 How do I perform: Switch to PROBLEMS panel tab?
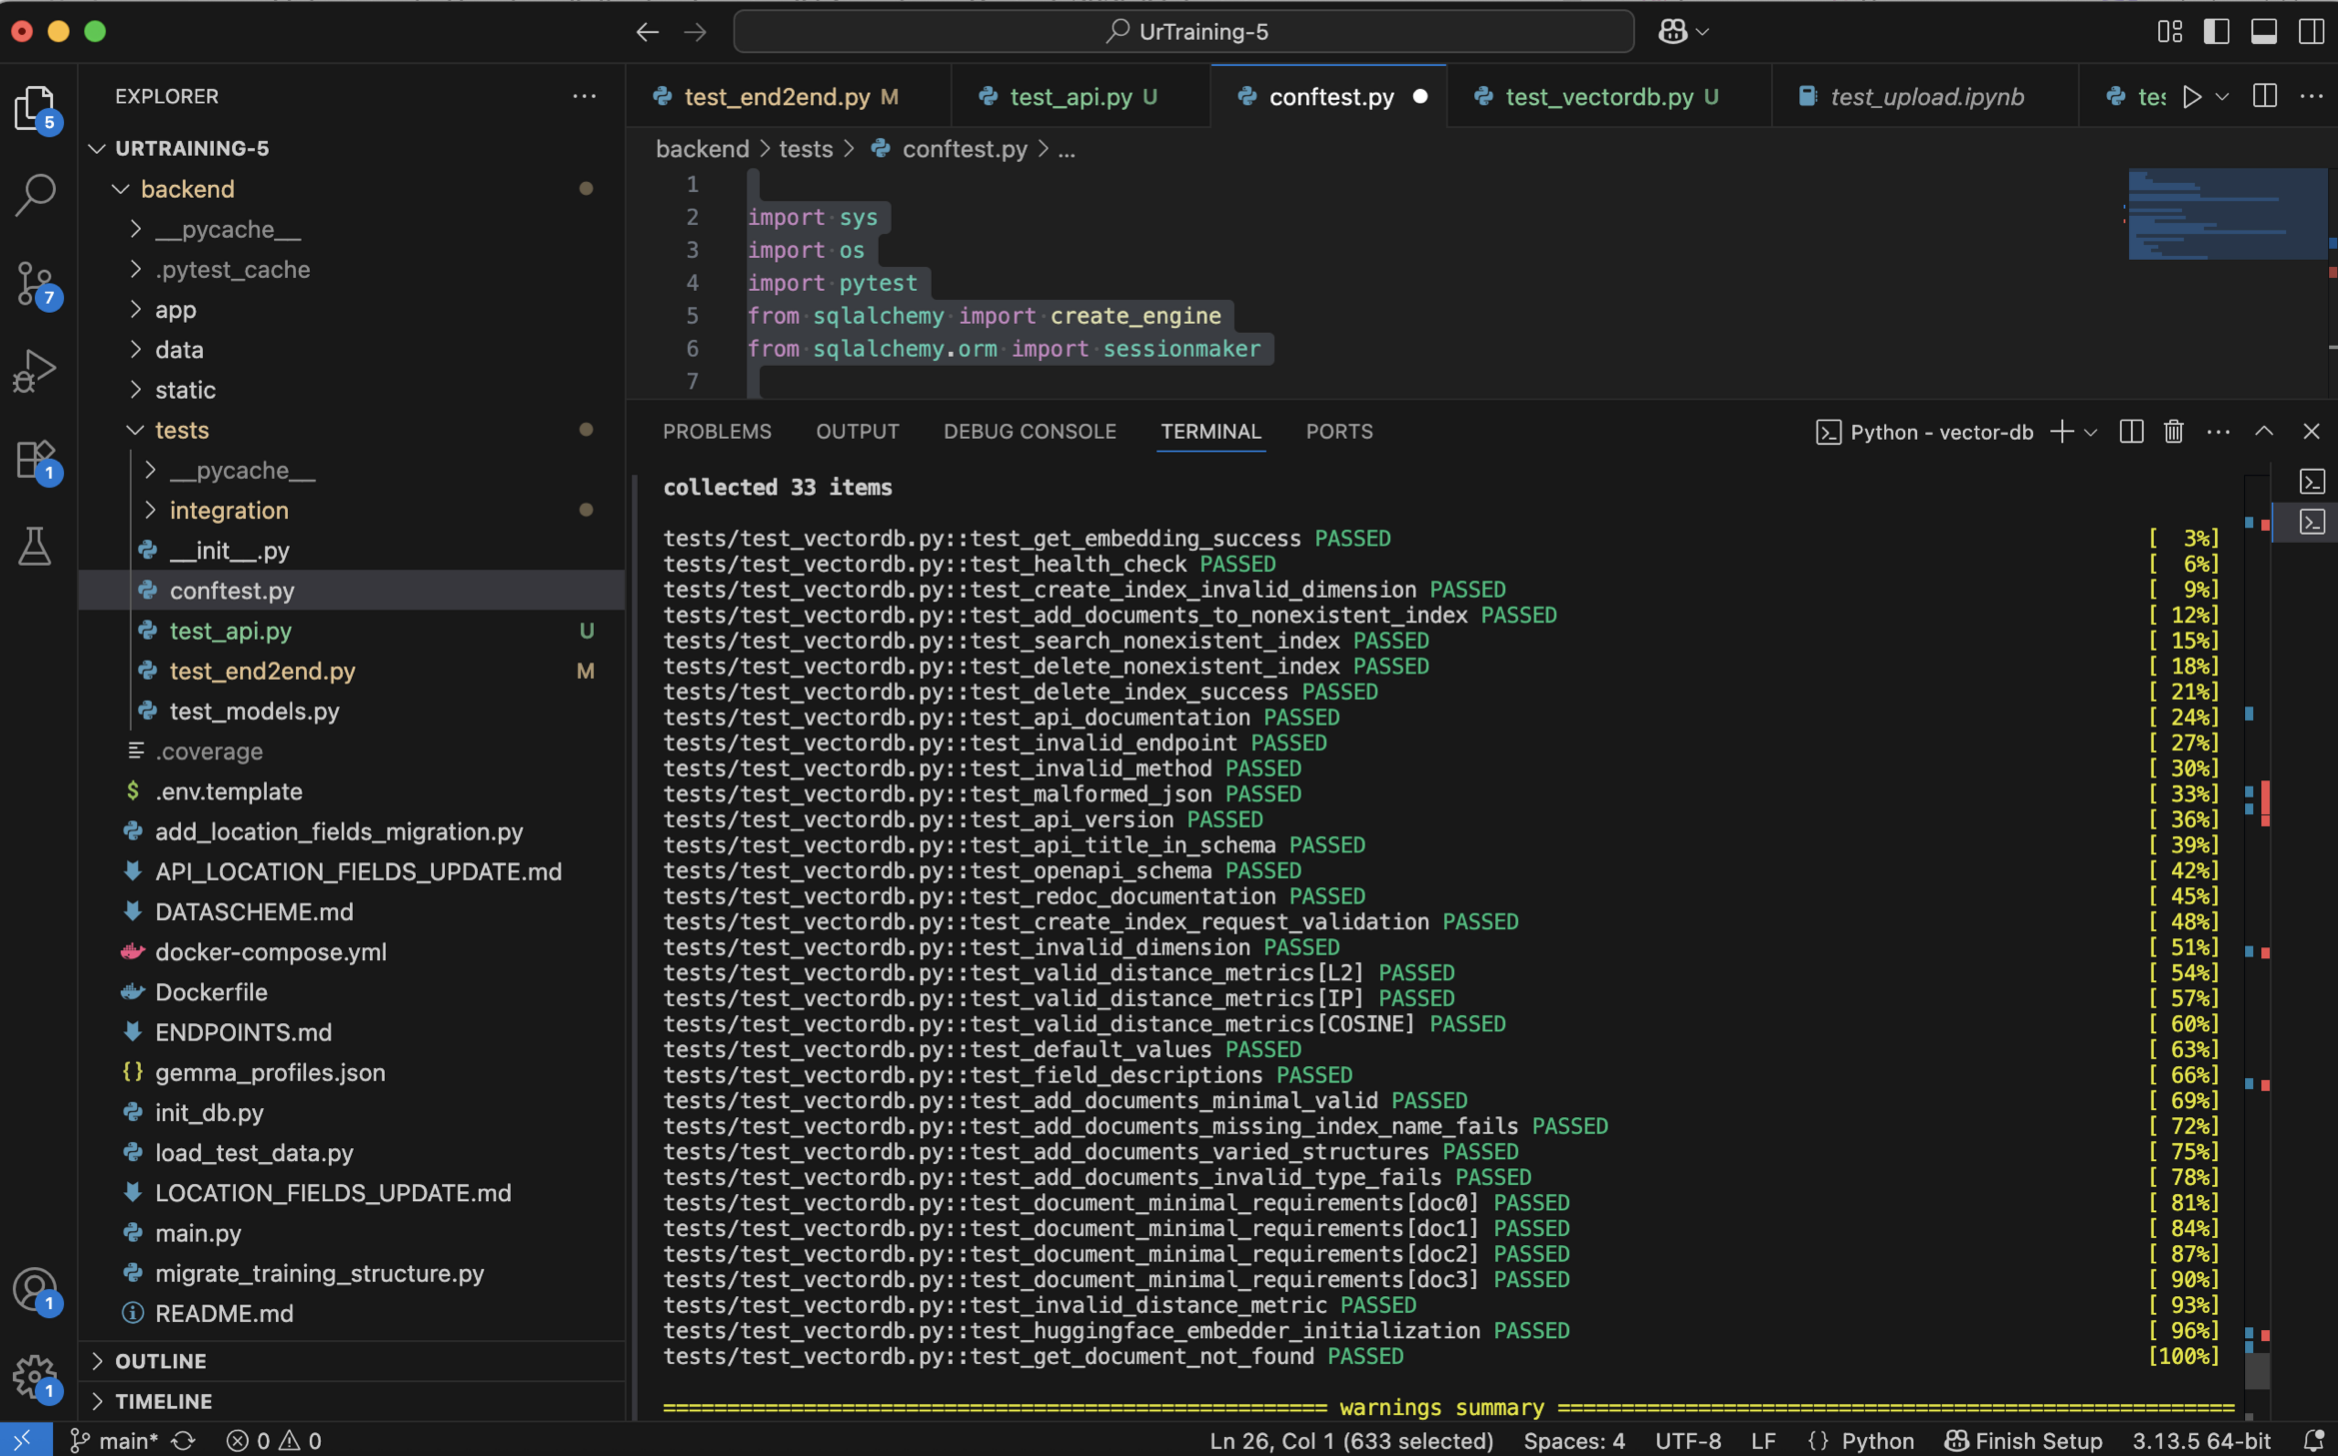point(716,432)
